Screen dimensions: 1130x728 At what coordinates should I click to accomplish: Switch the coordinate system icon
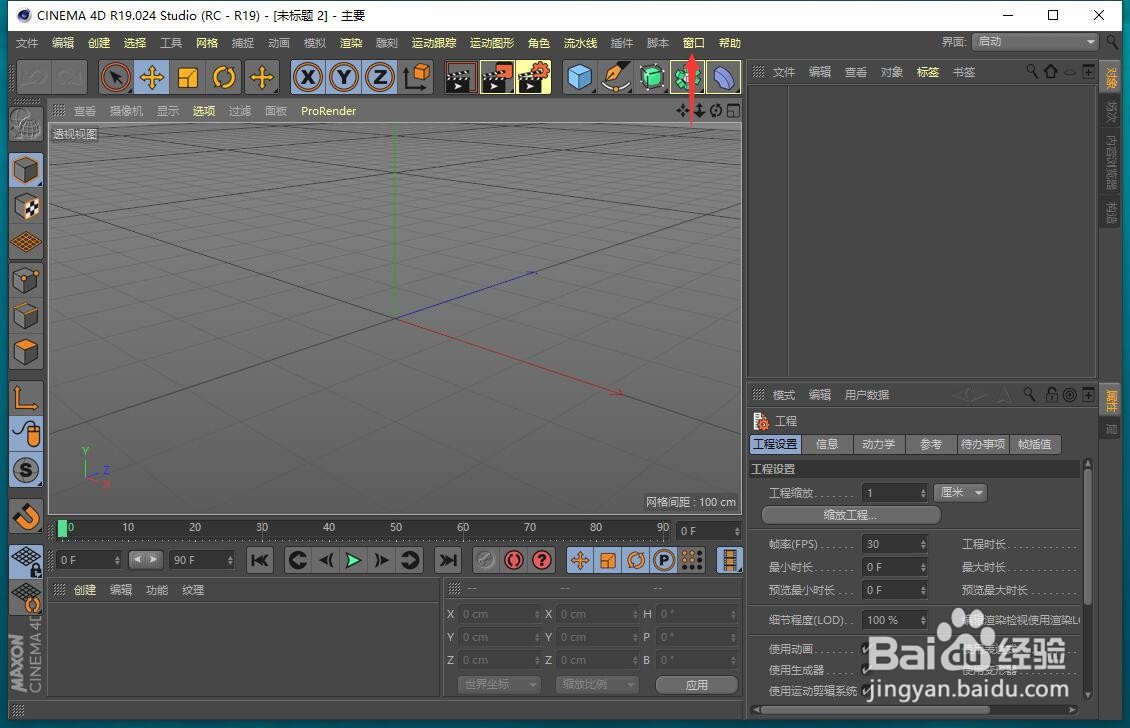click(416, 77)
